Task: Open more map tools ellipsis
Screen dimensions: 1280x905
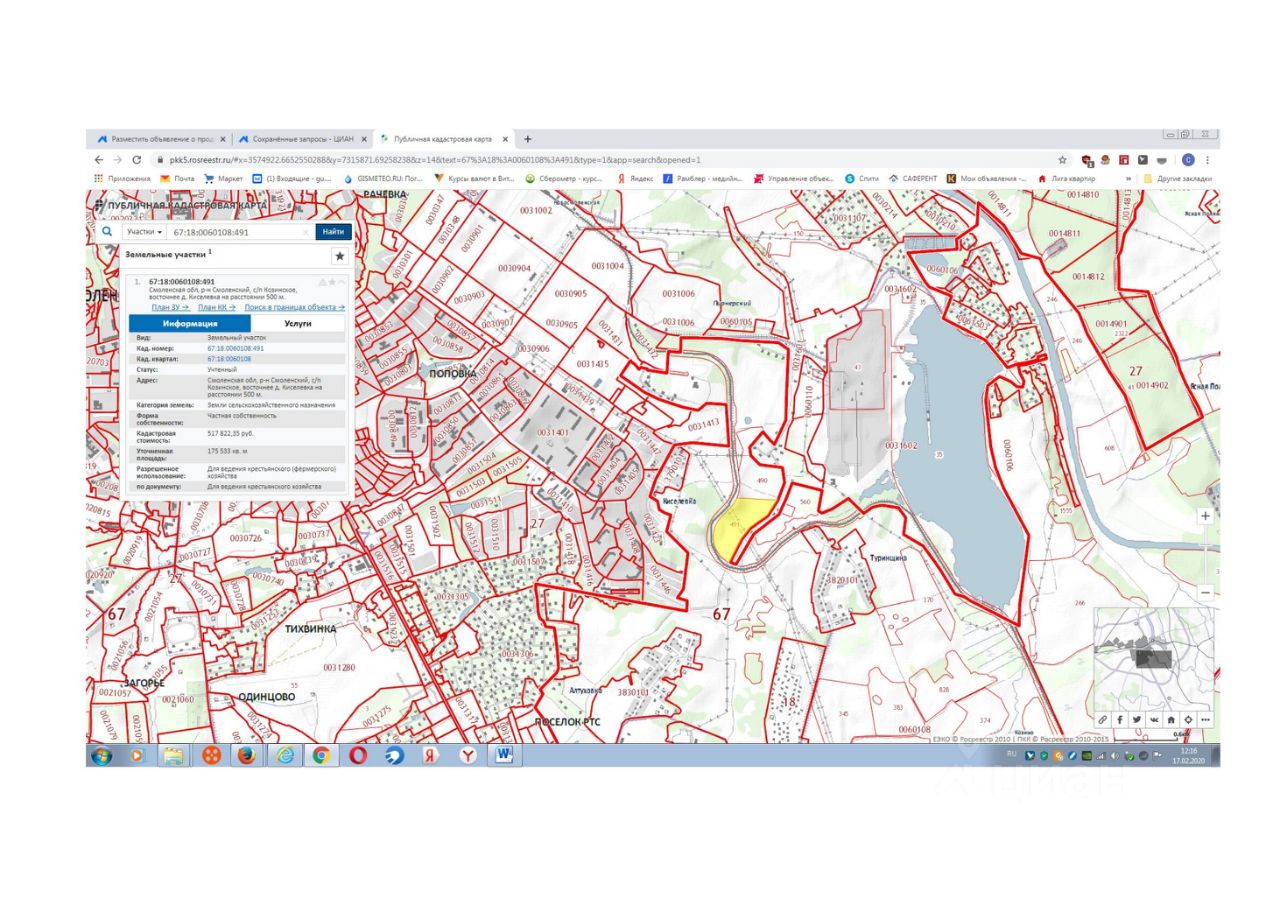Action: 1205,719
